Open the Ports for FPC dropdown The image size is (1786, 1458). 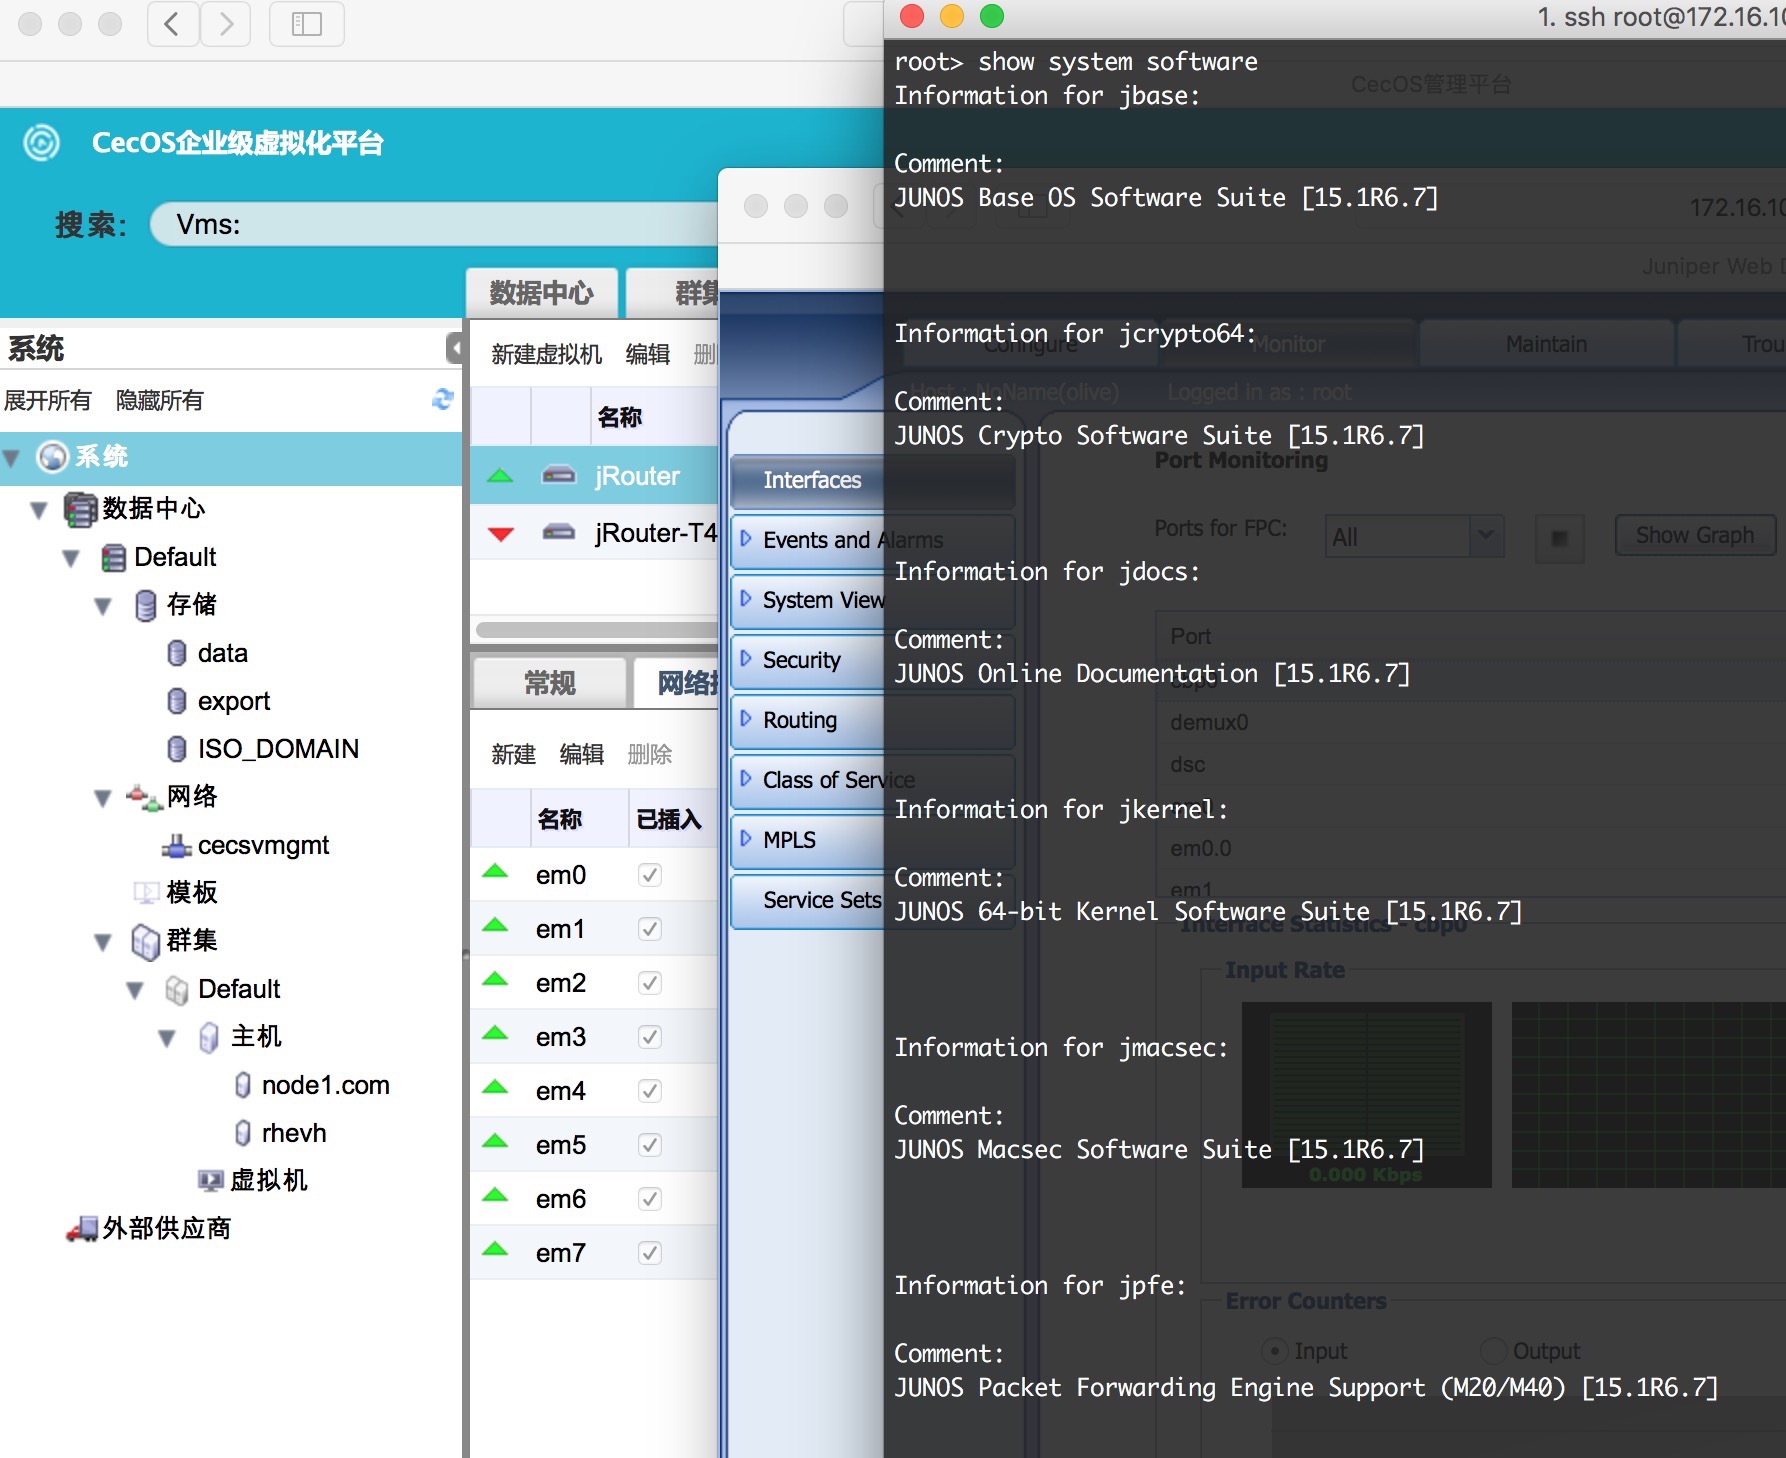click(x=1414, y=537)
